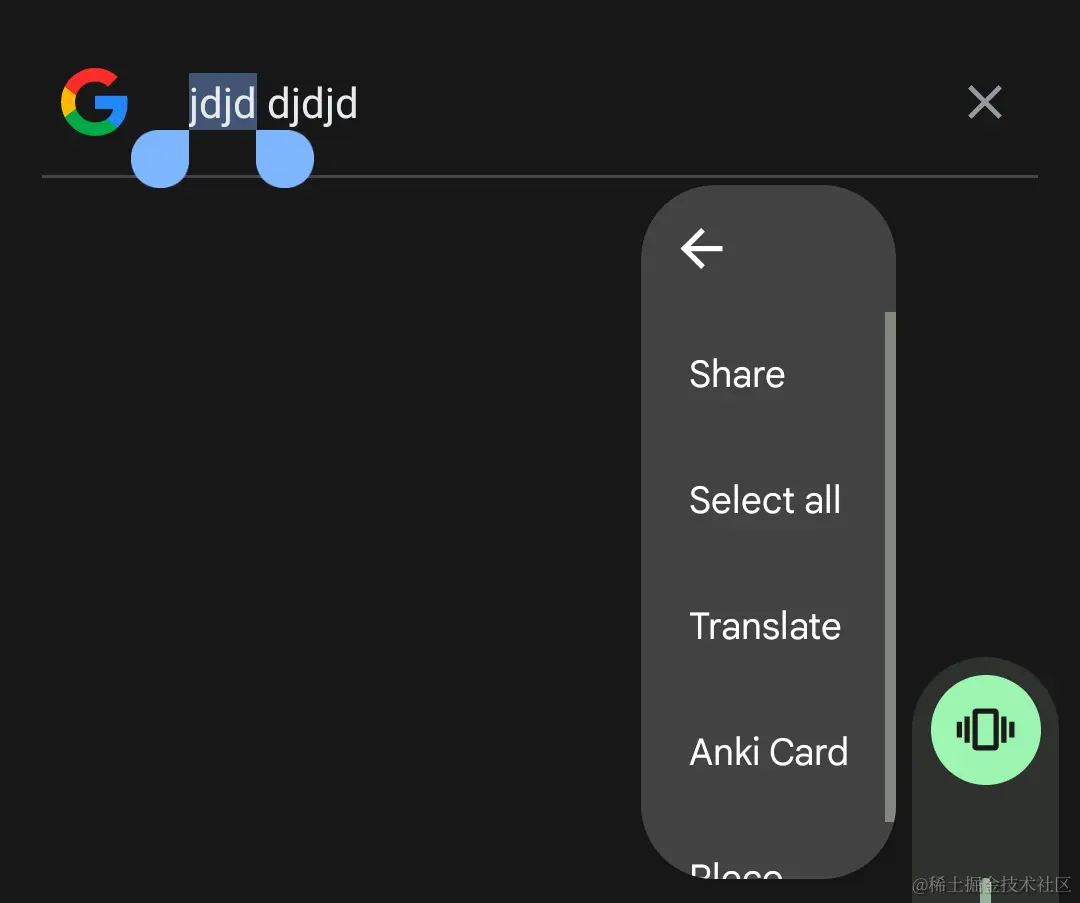Screen dimensions: 1080x903
Task: Dismiss the search overlay via the close icon
Action: click(985, 102)
